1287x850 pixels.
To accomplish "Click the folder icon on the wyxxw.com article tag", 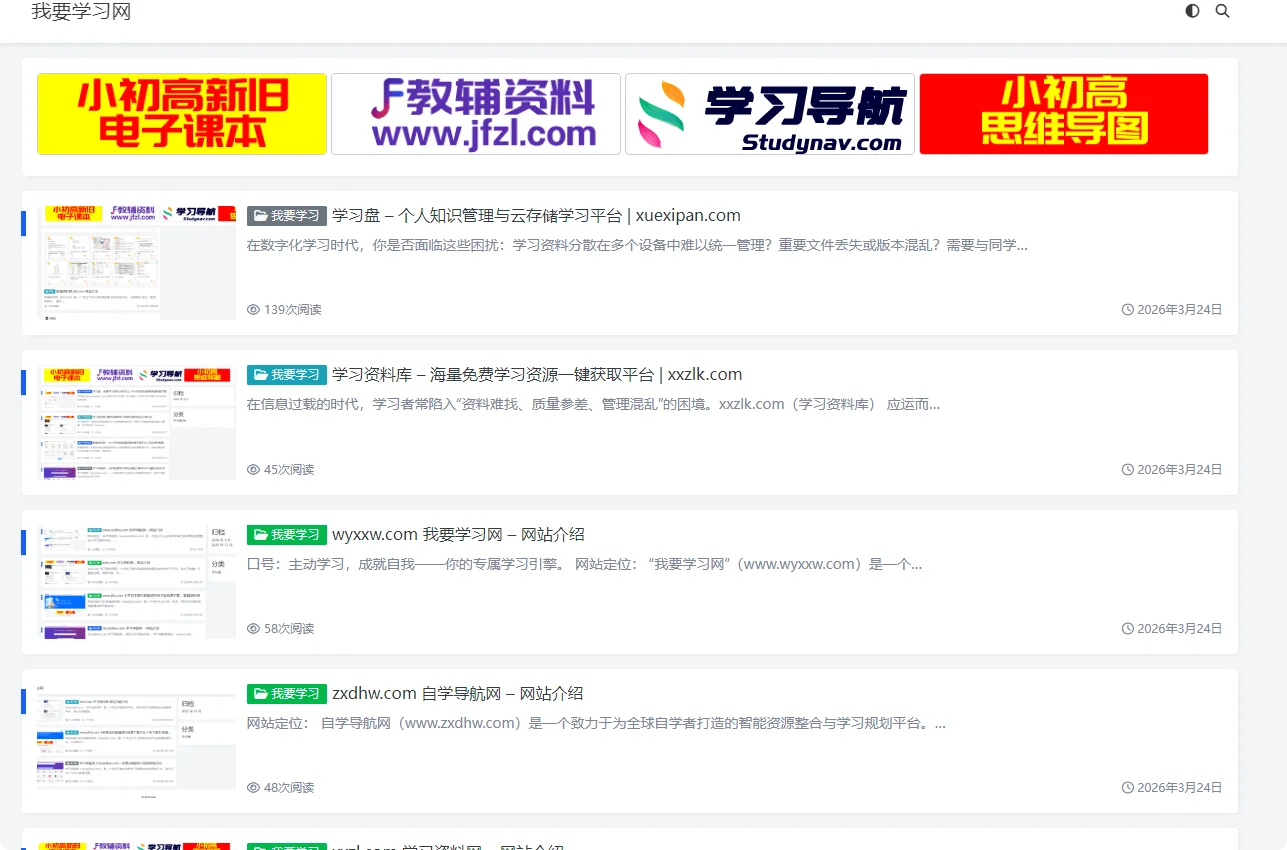I will (x=260, y=534).
